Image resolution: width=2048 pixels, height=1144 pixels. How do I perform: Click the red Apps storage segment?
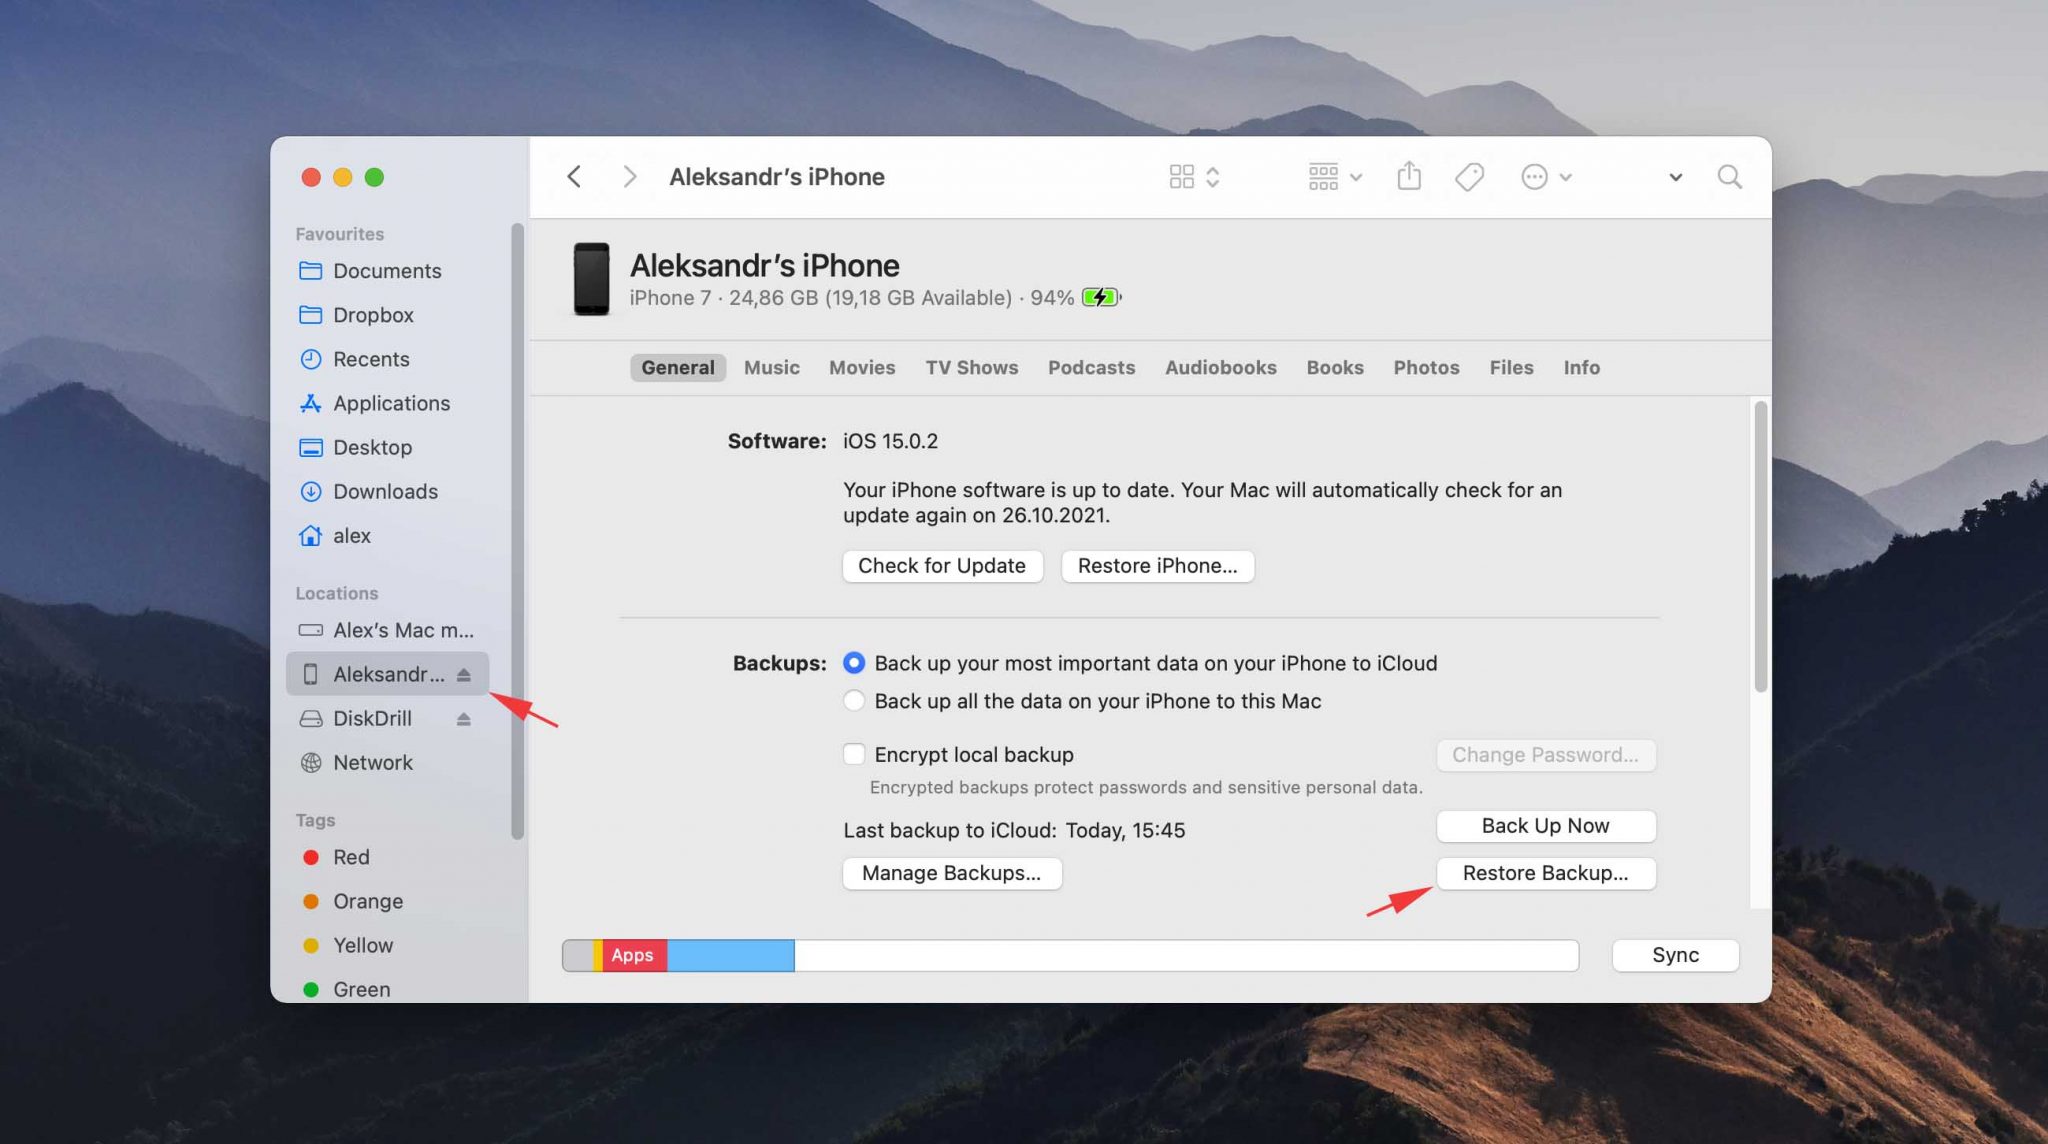click(635, 955)
